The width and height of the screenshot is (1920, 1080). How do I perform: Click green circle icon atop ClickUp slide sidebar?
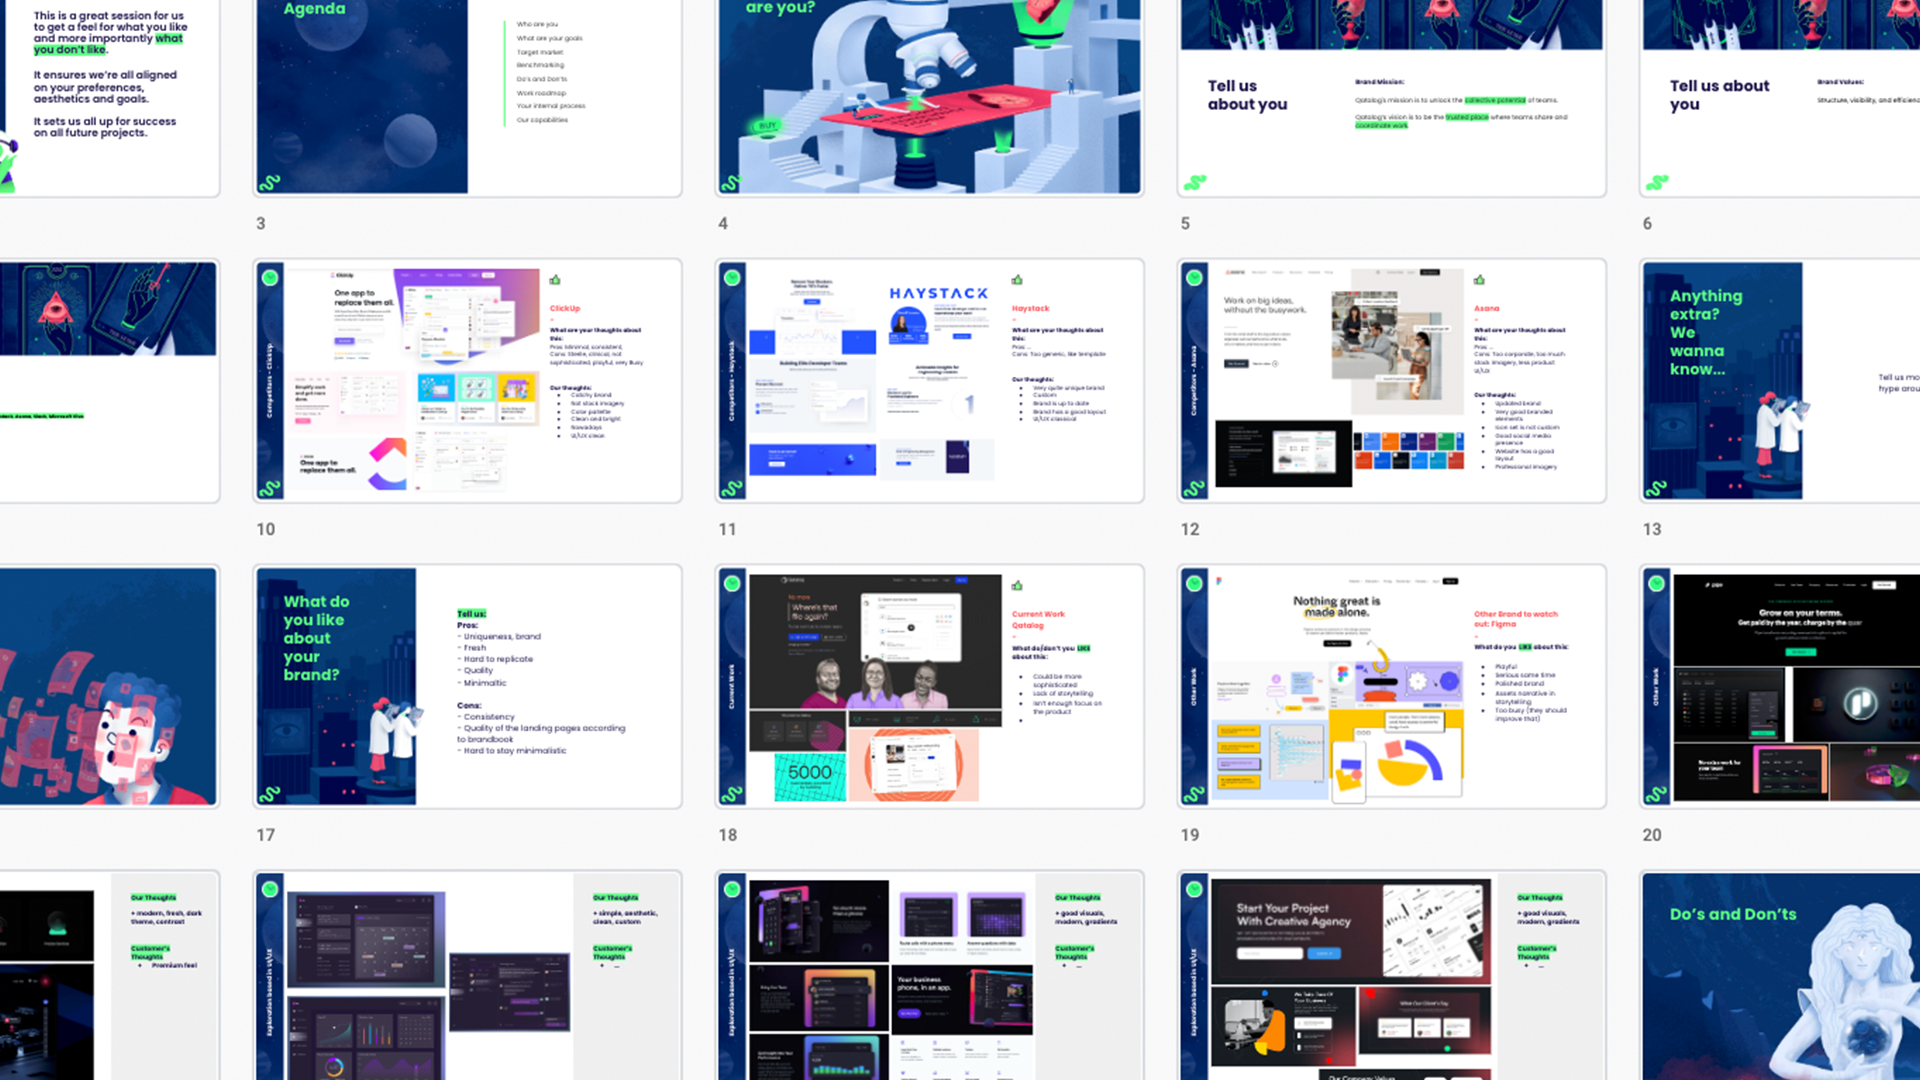click(x=270, y=278)
